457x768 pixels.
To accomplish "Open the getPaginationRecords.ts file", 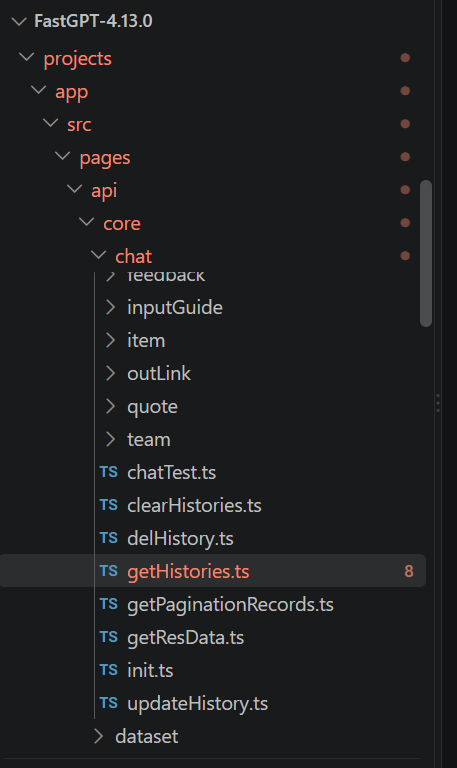I will [230, 604].
